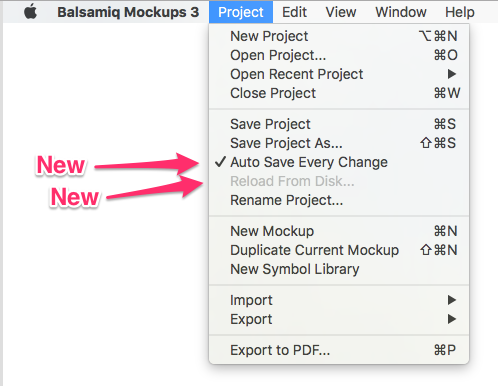The image size is (498, 386).
Task: Choose New Project from the menu
Action: tap(339, 36)
